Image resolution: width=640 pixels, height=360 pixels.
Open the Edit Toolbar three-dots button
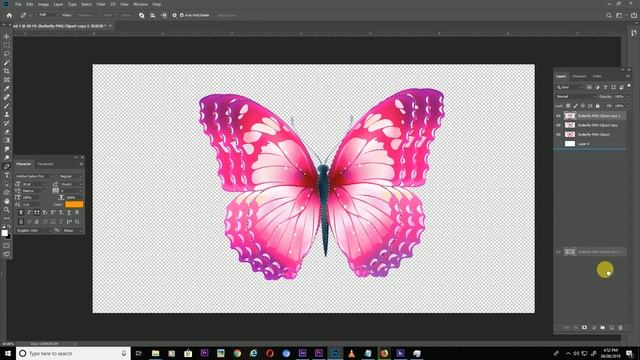pyautogui.click(x=7, y=218)
